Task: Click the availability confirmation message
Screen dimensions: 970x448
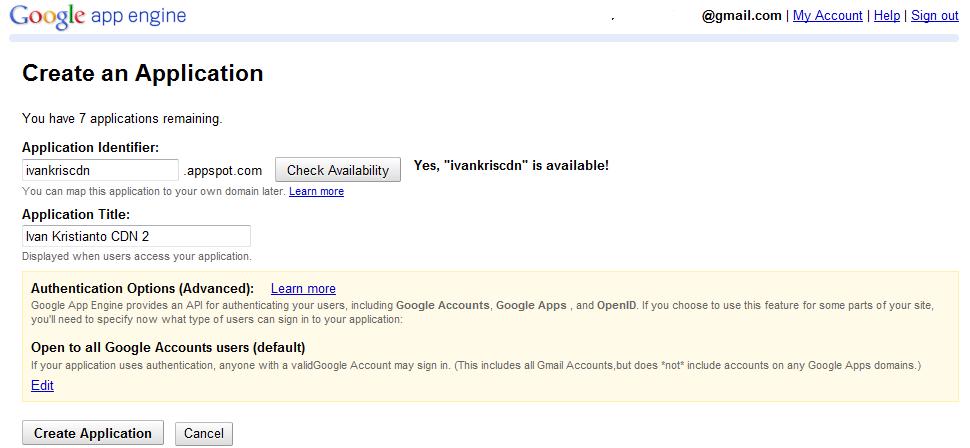Action: [x=511, y=166]
